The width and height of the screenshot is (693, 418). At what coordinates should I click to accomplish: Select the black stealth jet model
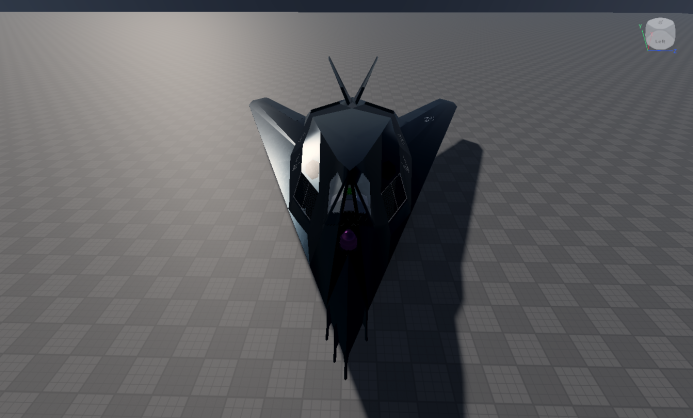[353, 217]
